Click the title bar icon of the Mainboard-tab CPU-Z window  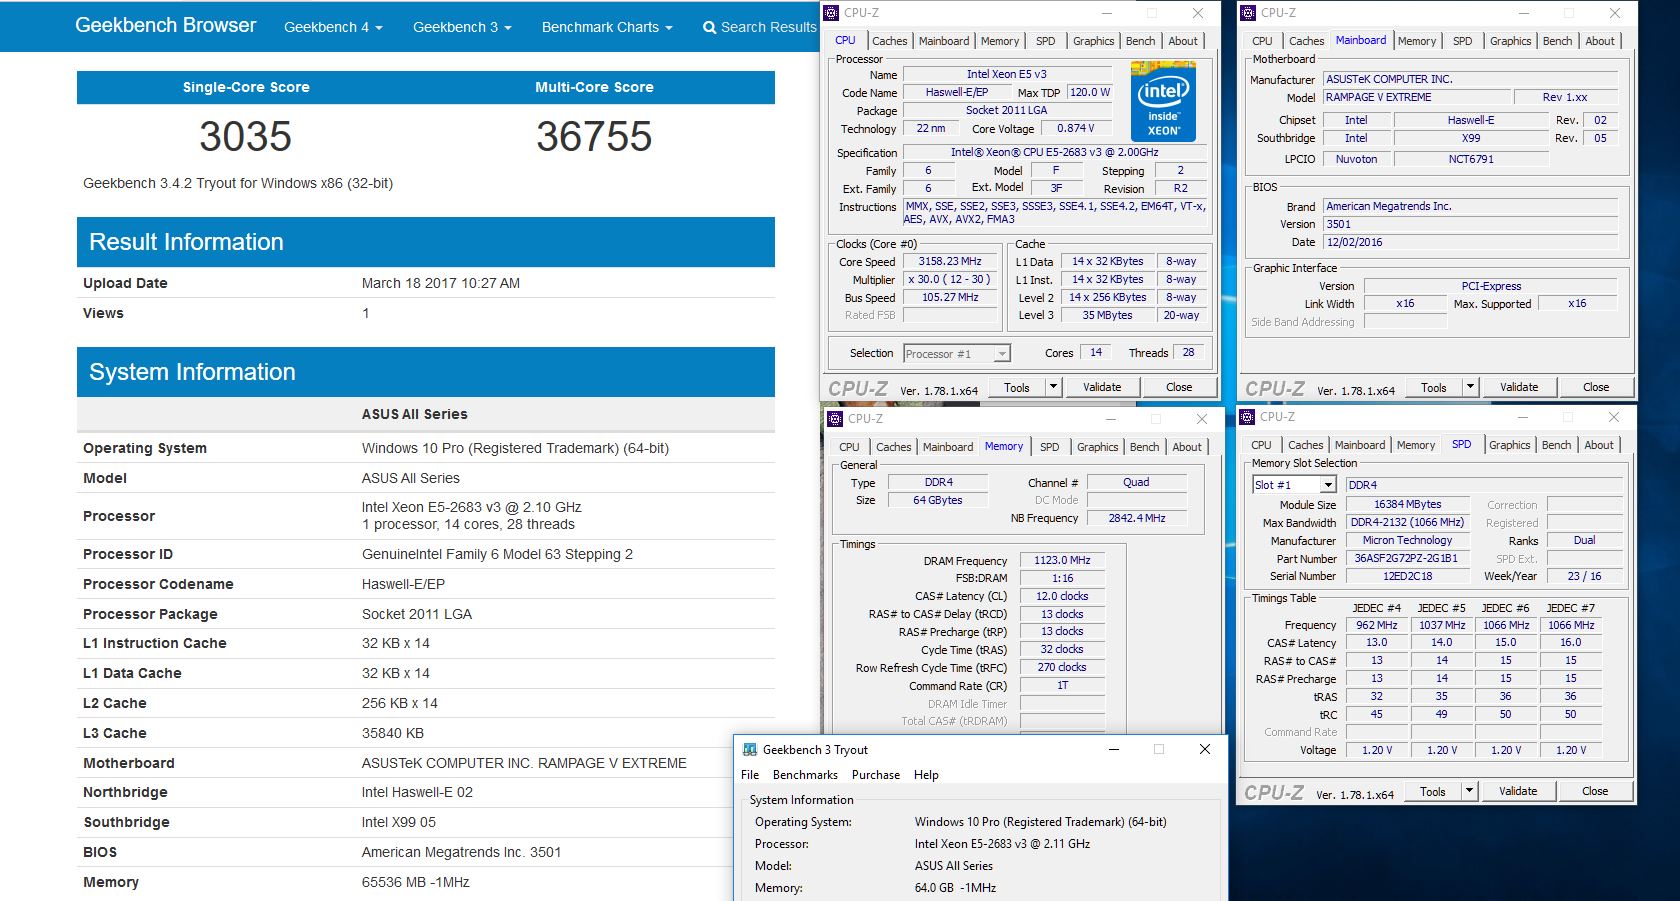point(1248,13)
